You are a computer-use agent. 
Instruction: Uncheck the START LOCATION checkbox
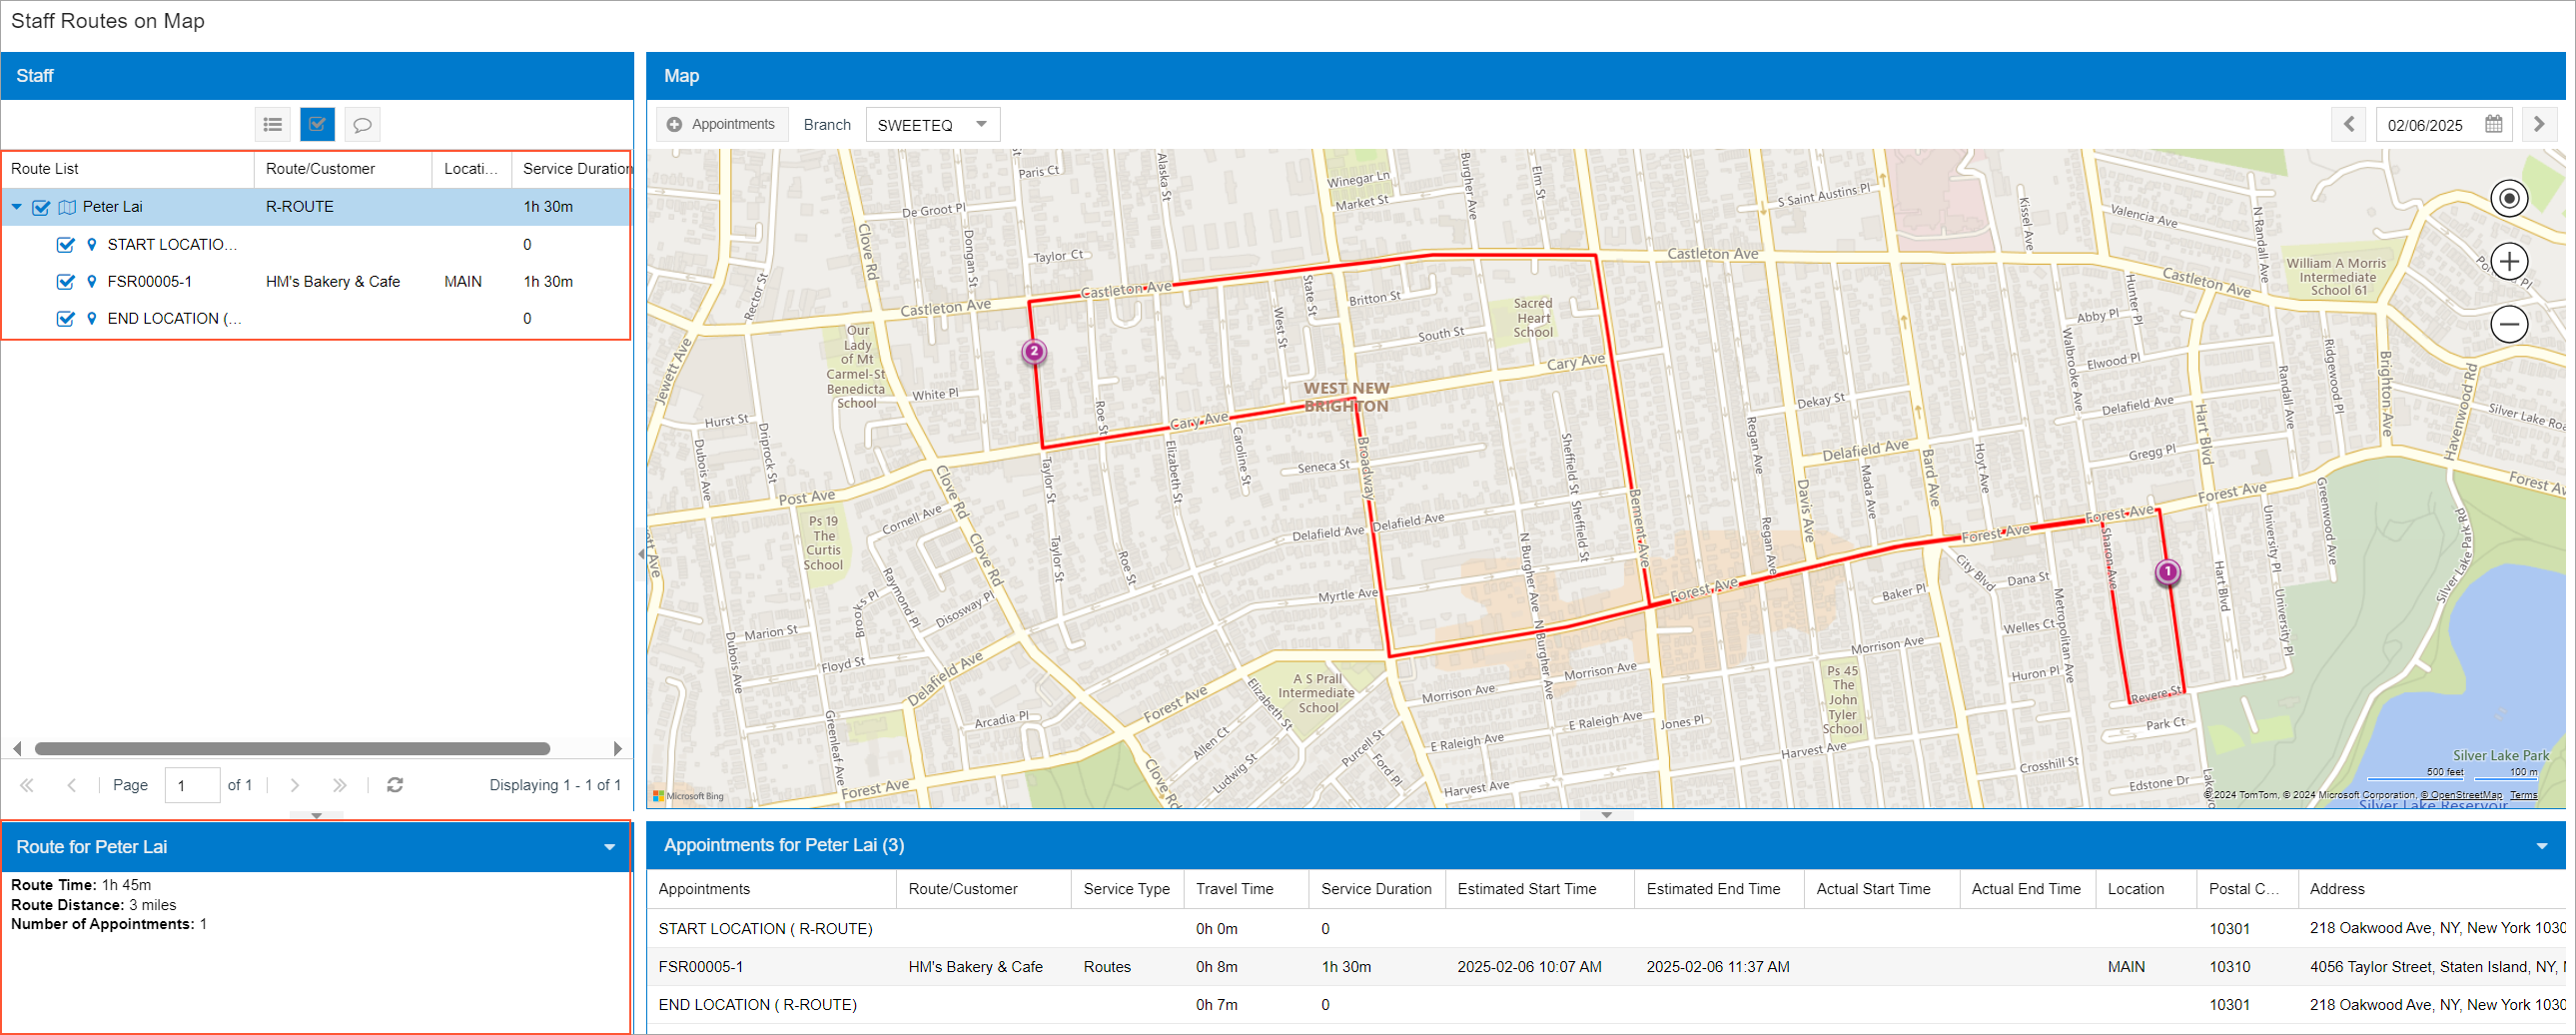click(66, 245)
